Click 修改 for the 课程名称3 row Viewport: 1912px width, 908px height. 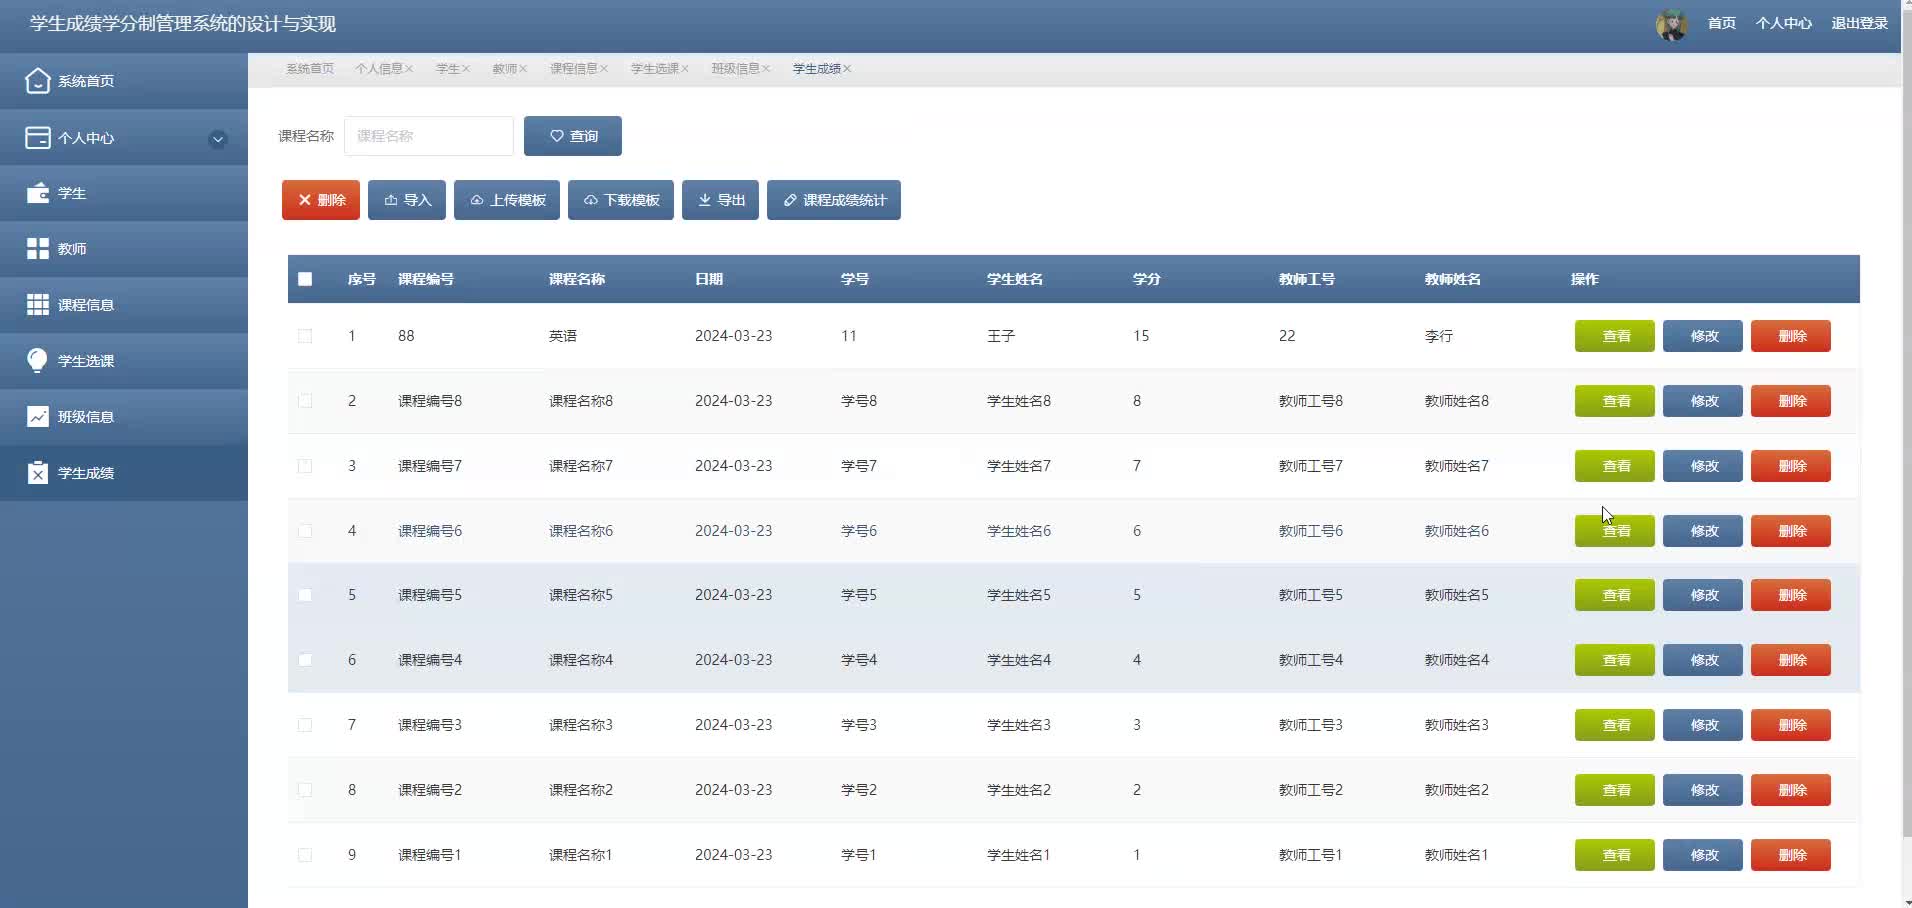1703,725
